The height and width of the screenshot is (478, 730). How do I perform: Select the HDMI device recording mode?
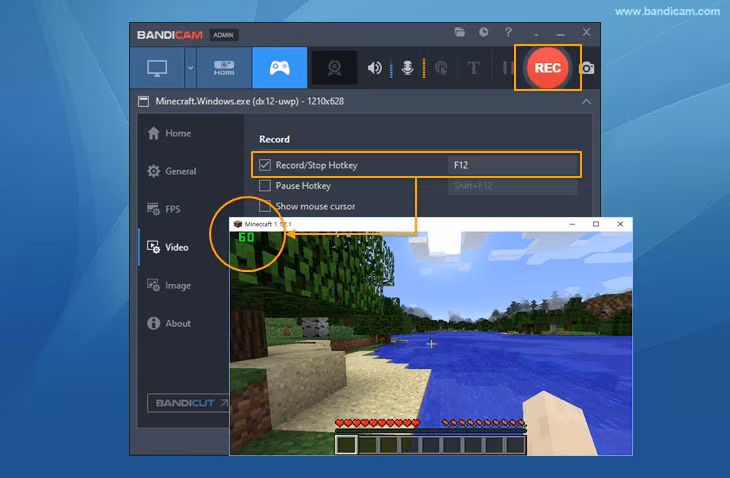224,68
